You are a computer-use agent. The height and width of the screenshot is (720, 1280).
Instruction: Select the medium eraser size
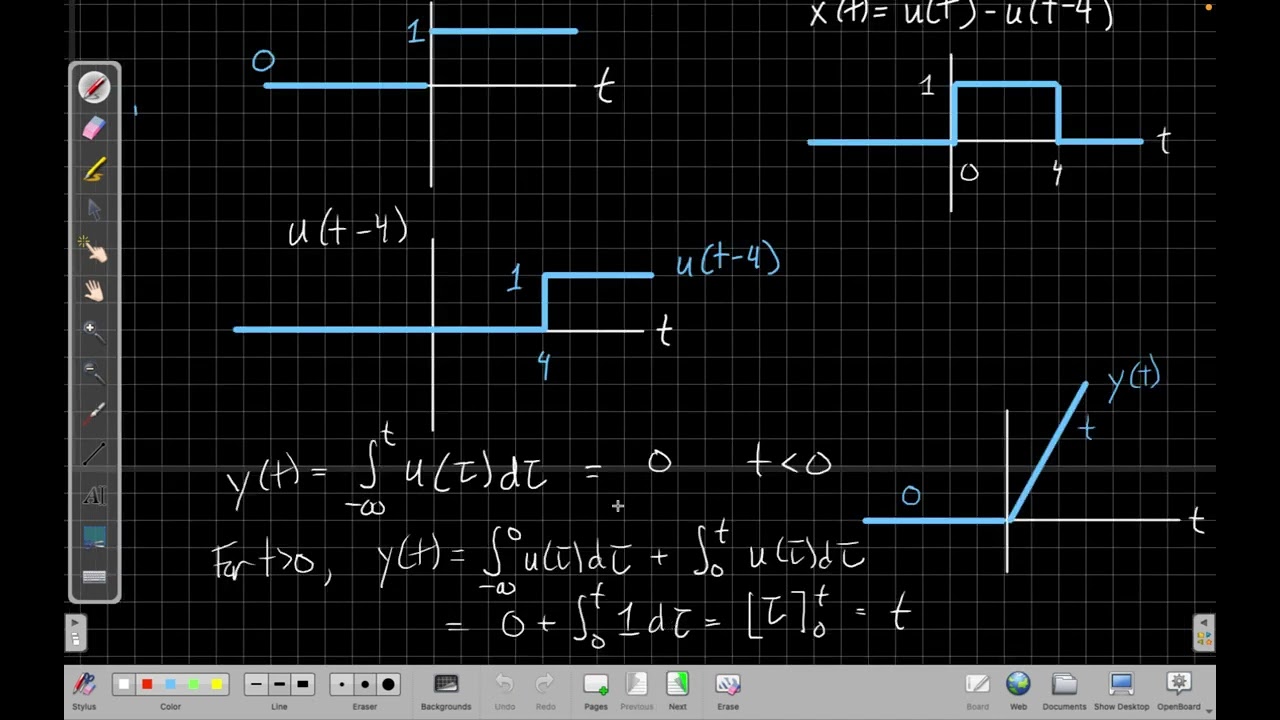[365, 684]
